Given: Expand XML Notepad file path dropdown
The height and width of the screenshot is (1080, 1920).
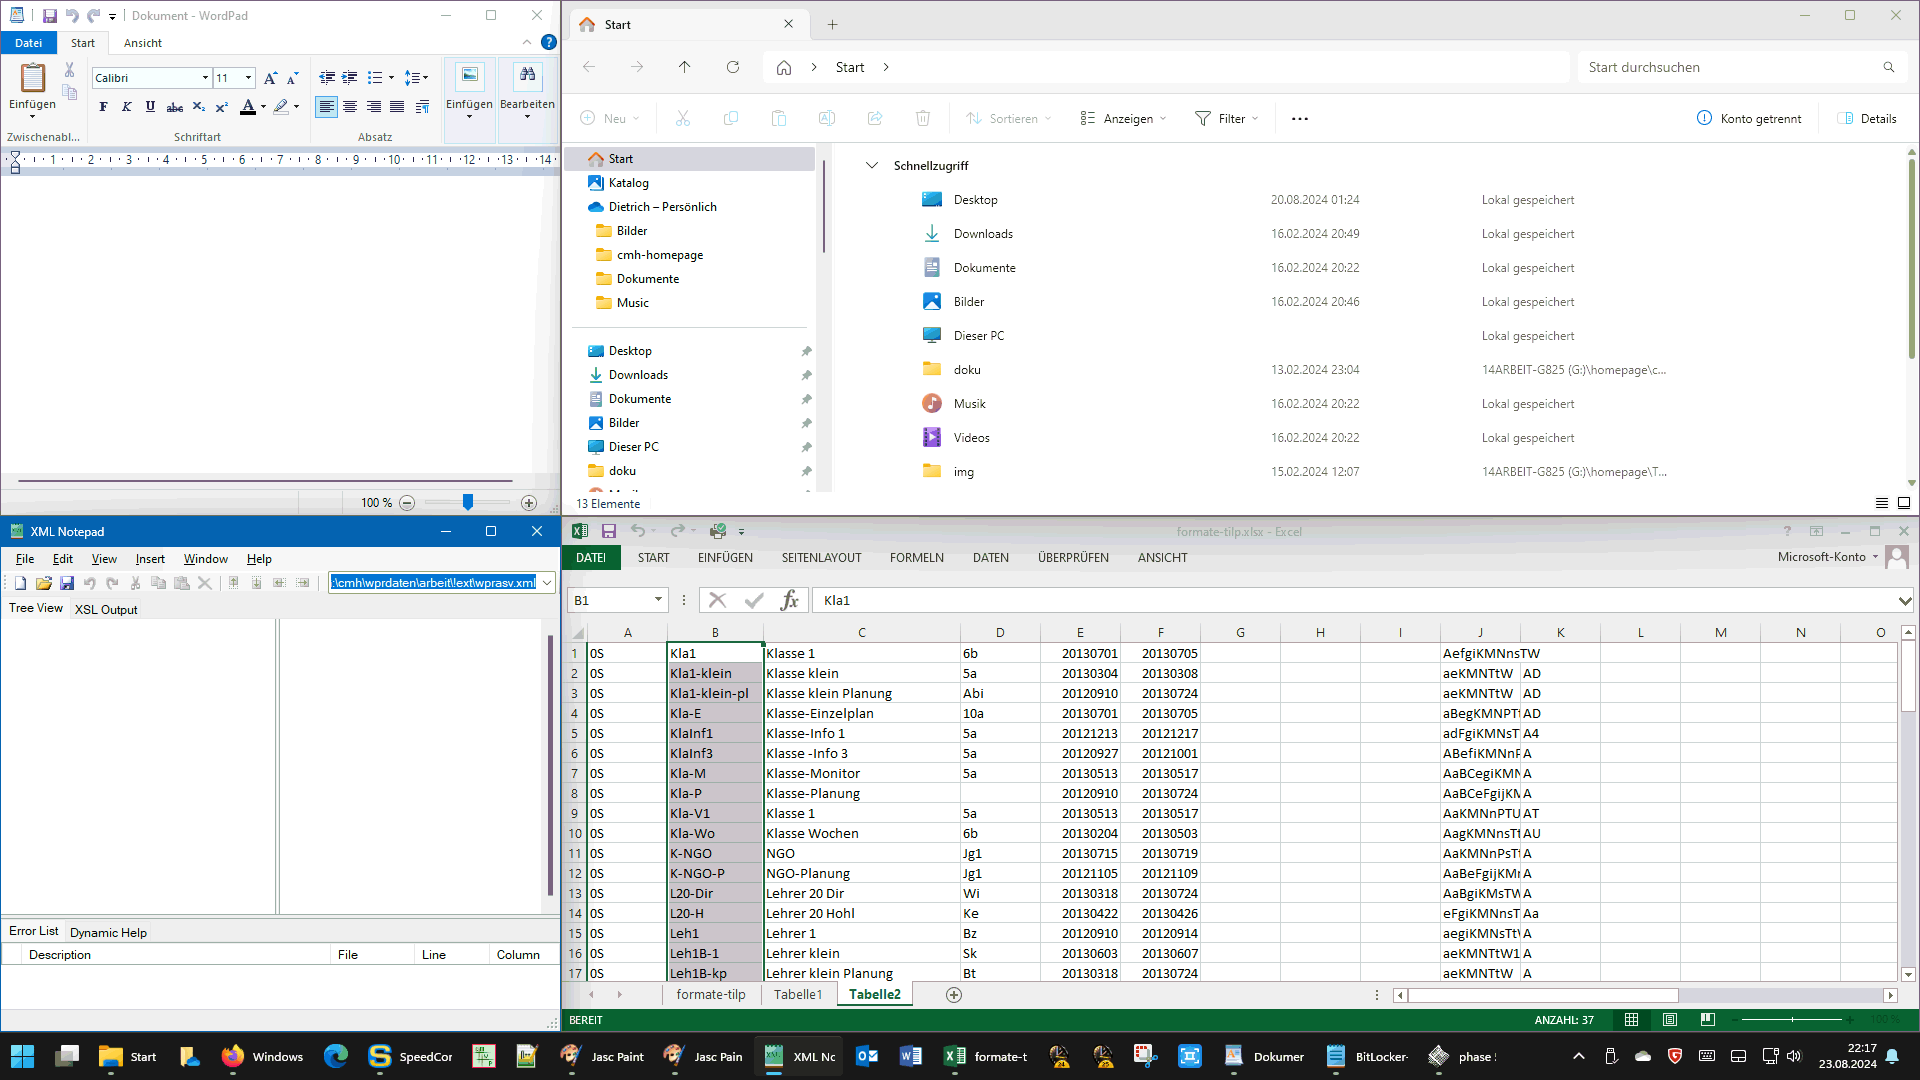Looking at the screenshot, I should point(547,583).
